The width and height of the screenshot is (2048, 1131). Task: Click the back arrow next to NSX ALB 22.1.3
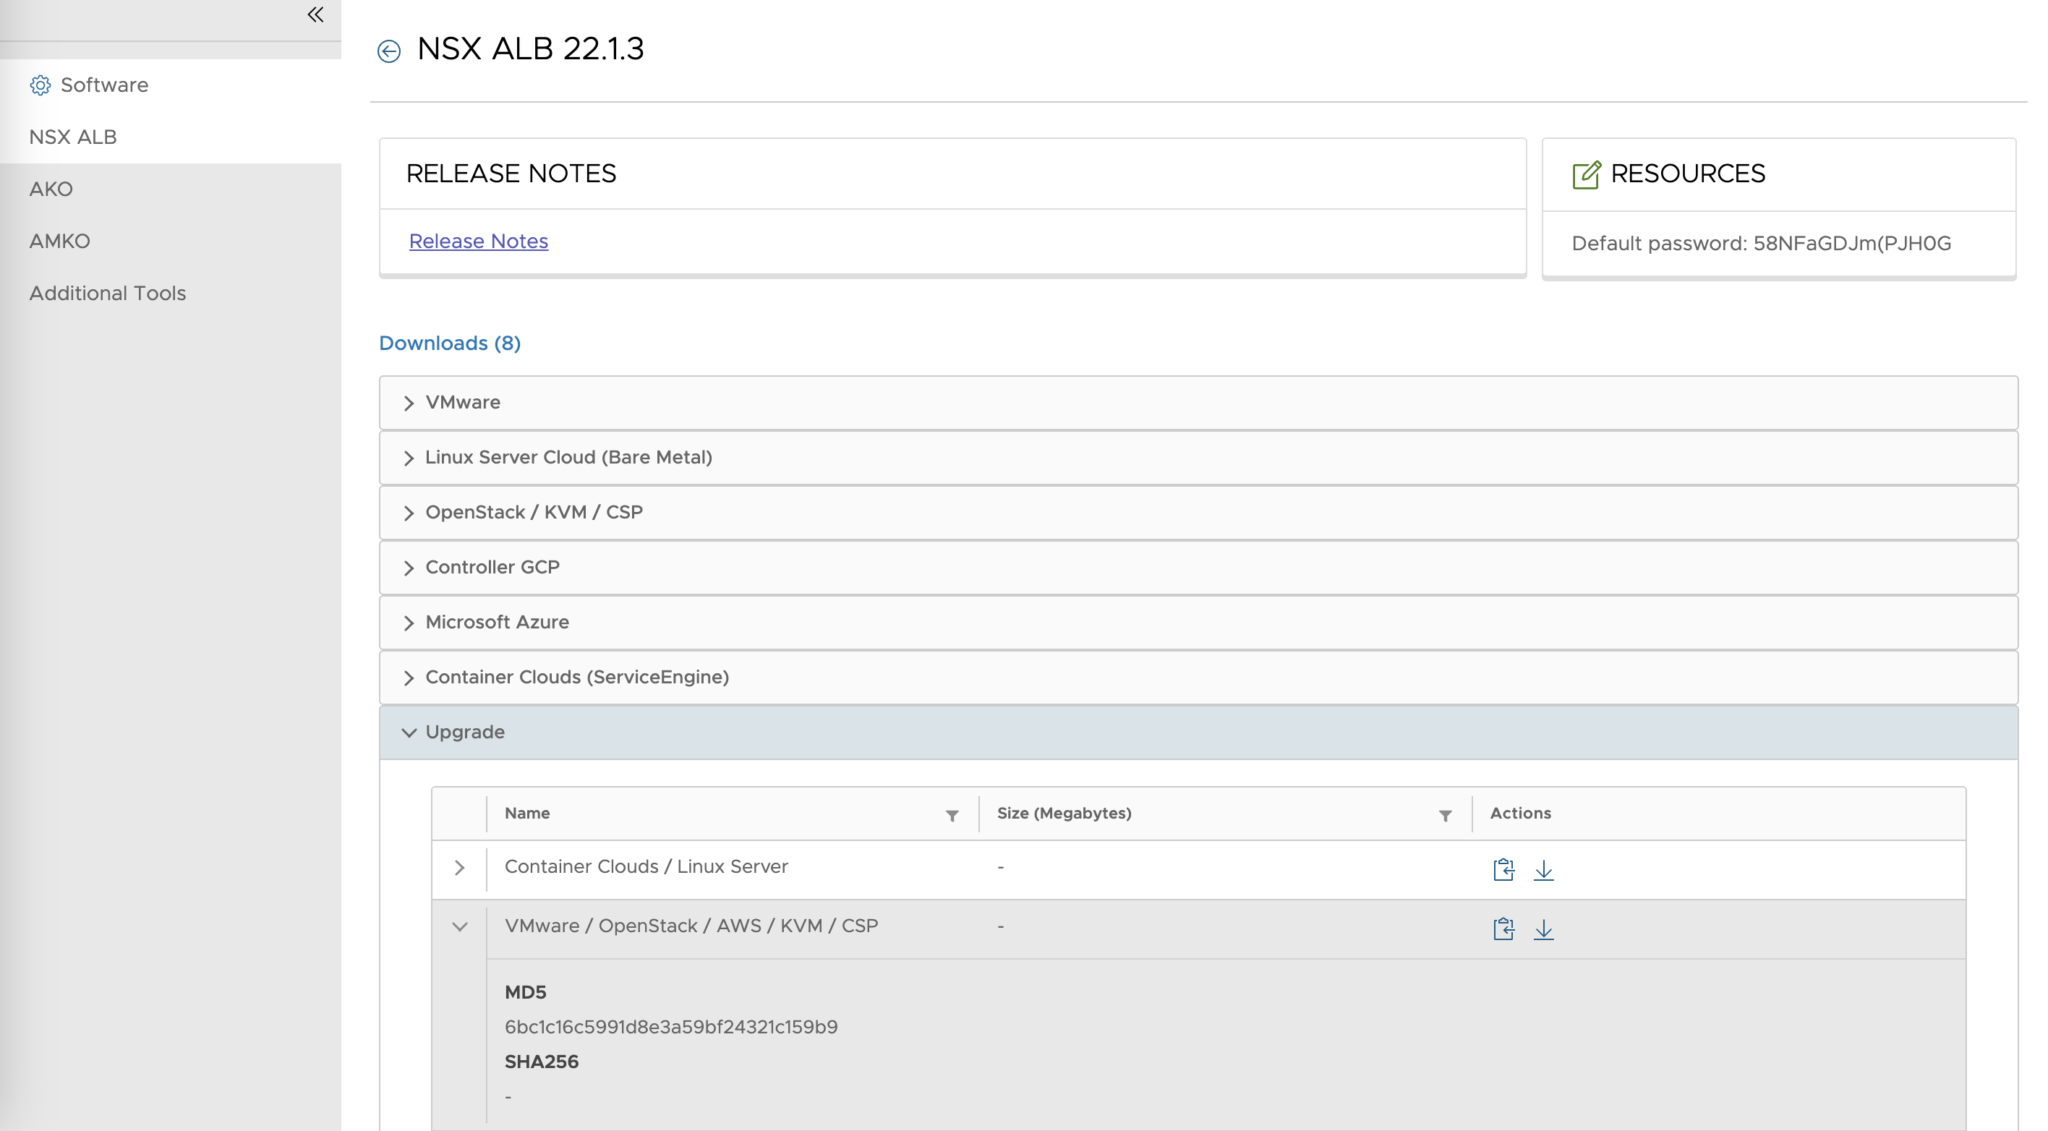tap(390, 51)
